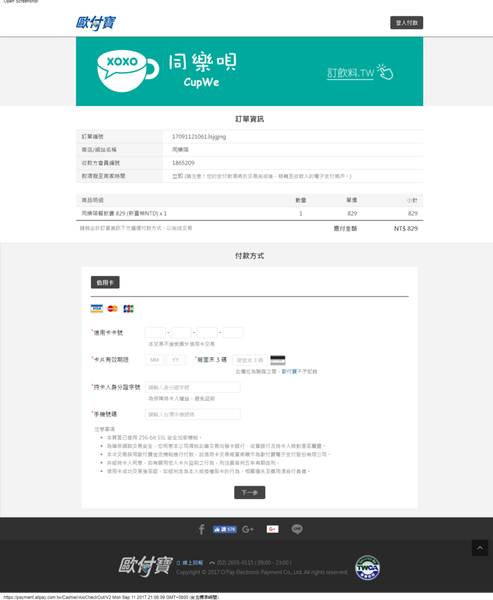Click the pointing hand icon in banner
Image resolution: width=493 pixels, height=600 pixels.
coord(385,72)
